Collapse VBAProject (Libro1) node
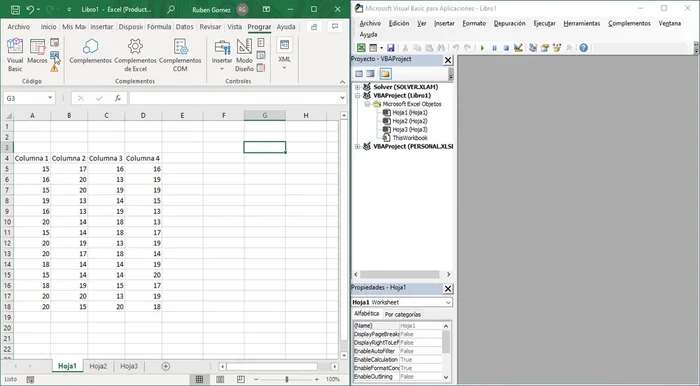Viewport: 700px width, 386px height. (358, 95)
